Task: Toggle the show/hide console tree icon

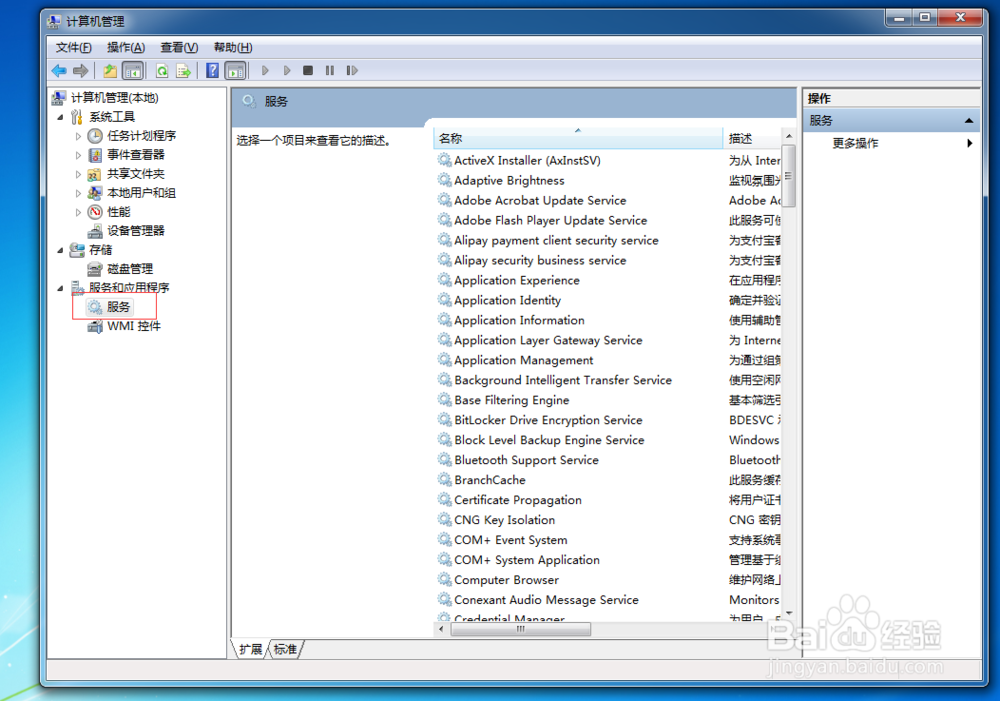Action: pos(133,71)
